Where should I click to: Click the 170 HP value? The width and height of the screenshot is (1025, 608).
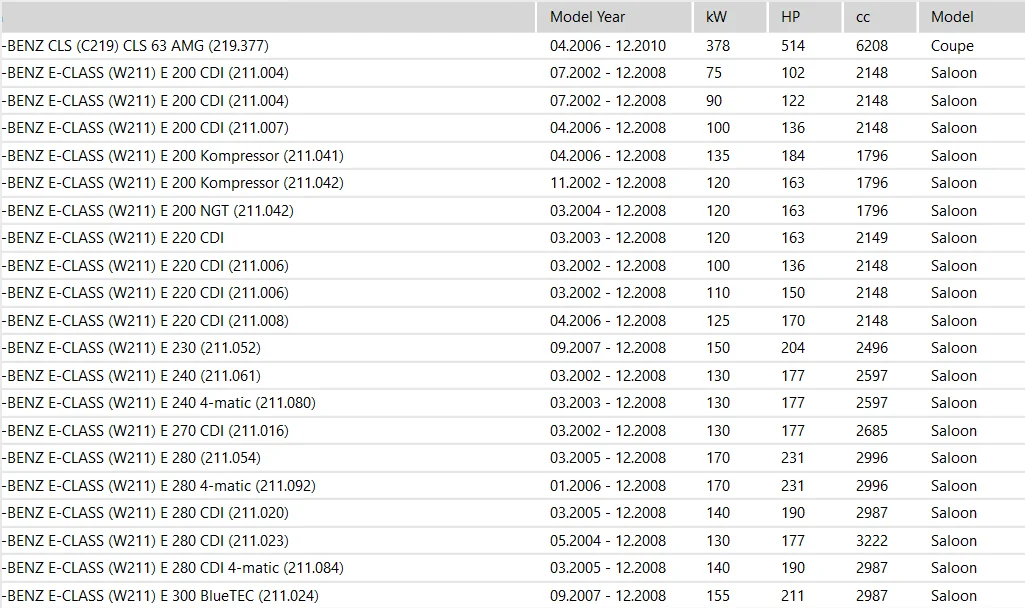[x=793, y=320]
